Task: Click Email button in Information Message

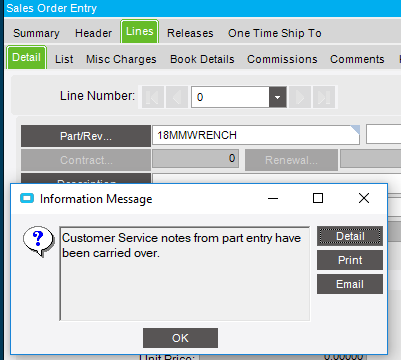Action: point(350,284)
